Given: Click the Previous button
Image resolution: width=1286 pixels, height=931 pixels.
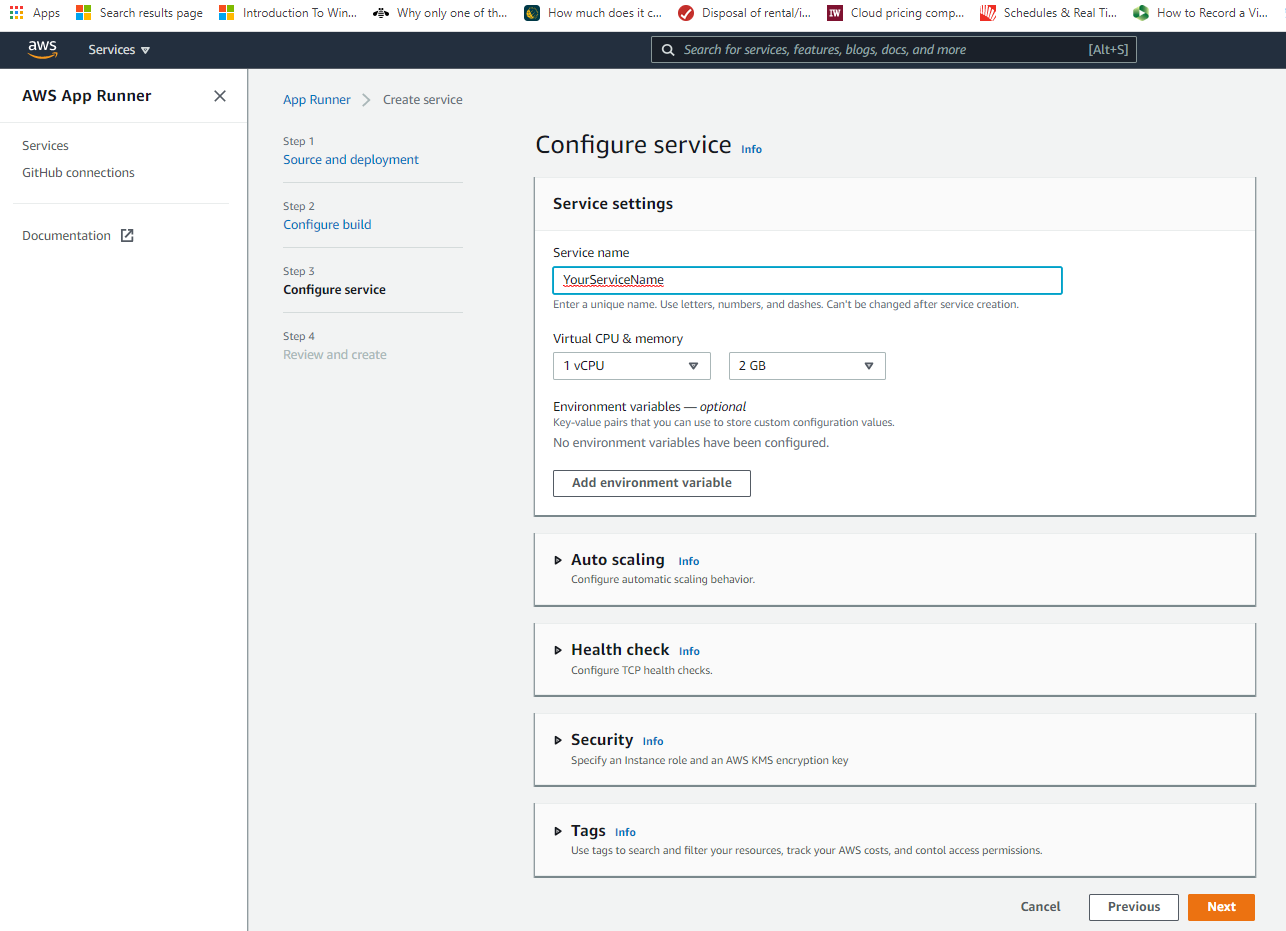Looking at the screenshot, I should [x=1134, y=907].
